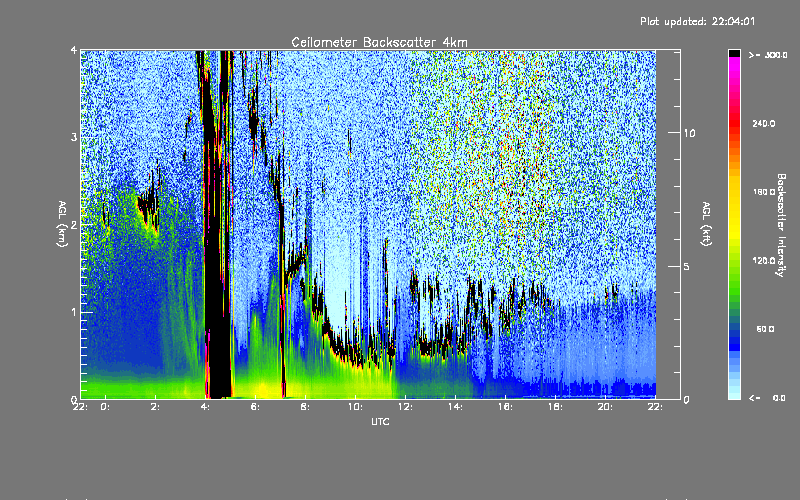
Task: Click the '18:' UTC tick label
Action: coord(555,407)
